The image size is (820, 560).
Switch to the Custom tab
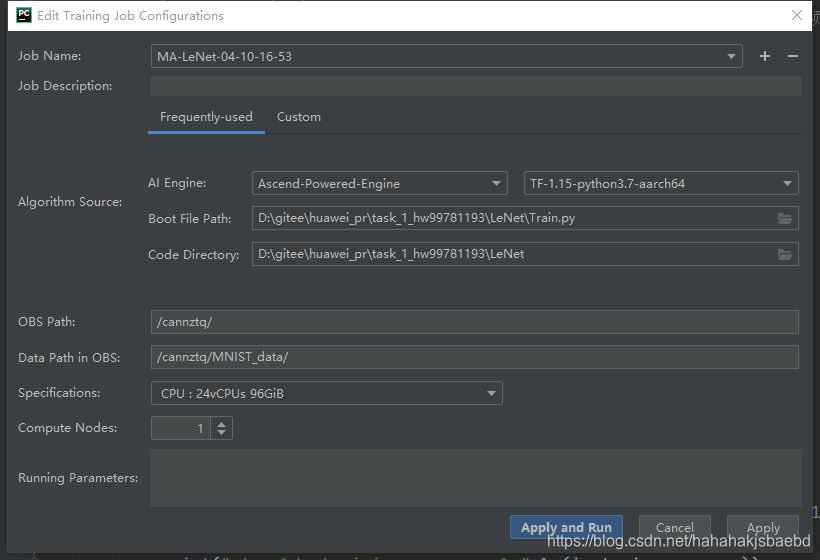click(x=299, y=117)
